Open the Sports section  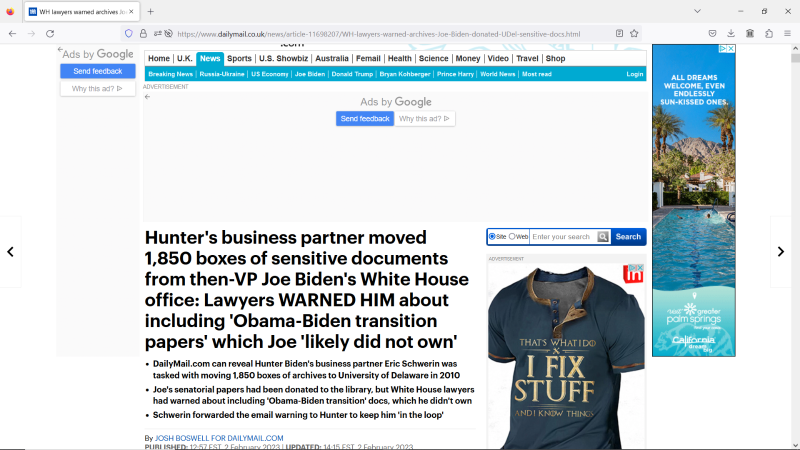[239, 59]
